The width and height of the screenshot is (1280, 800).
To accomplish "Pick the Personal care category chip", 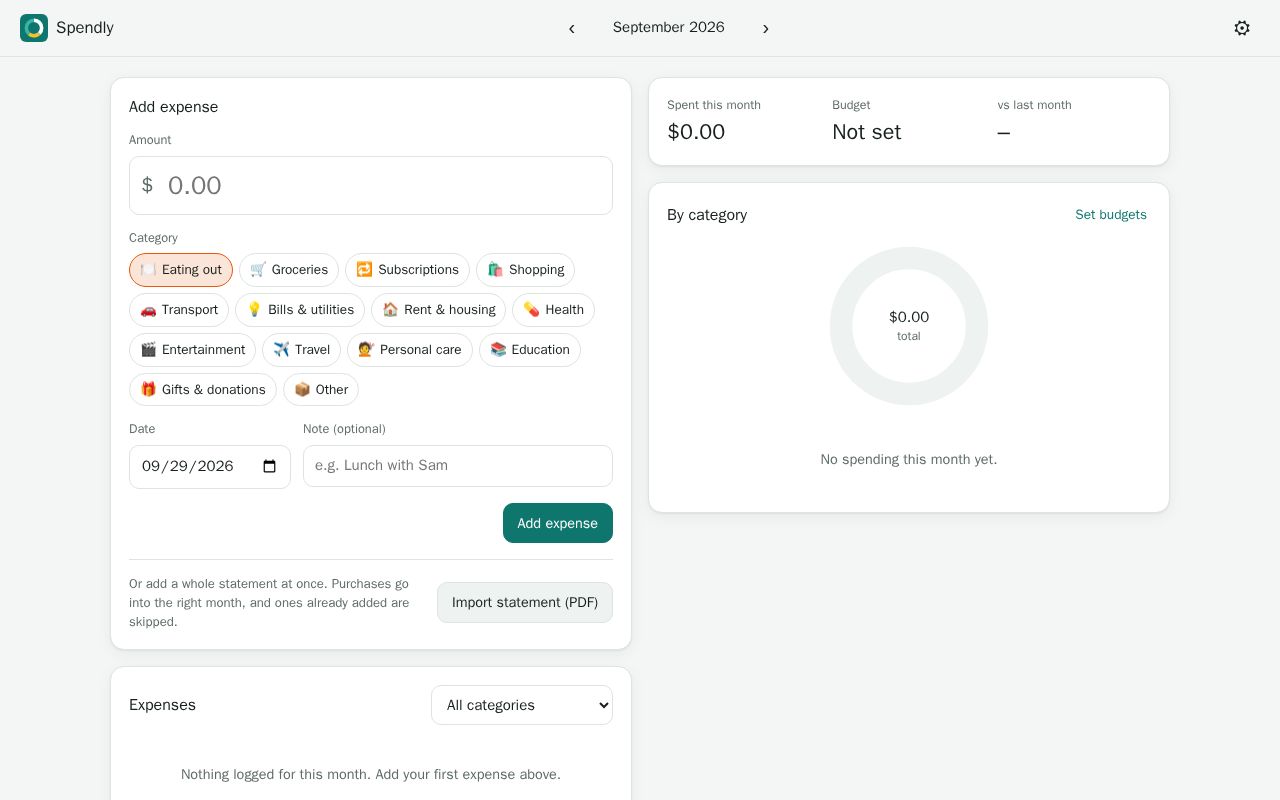I will click(410, 350).
